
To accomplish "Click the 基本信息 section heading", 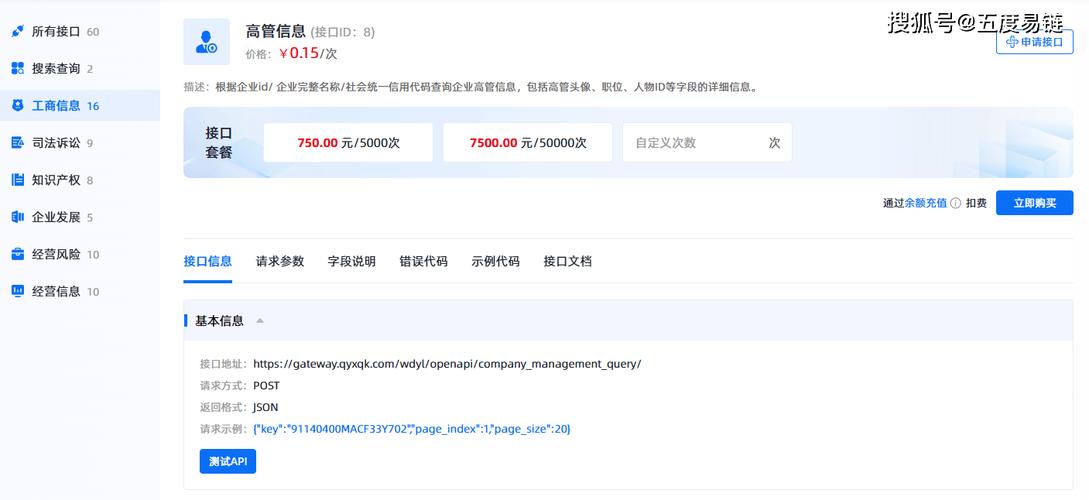I will [219, 321].
